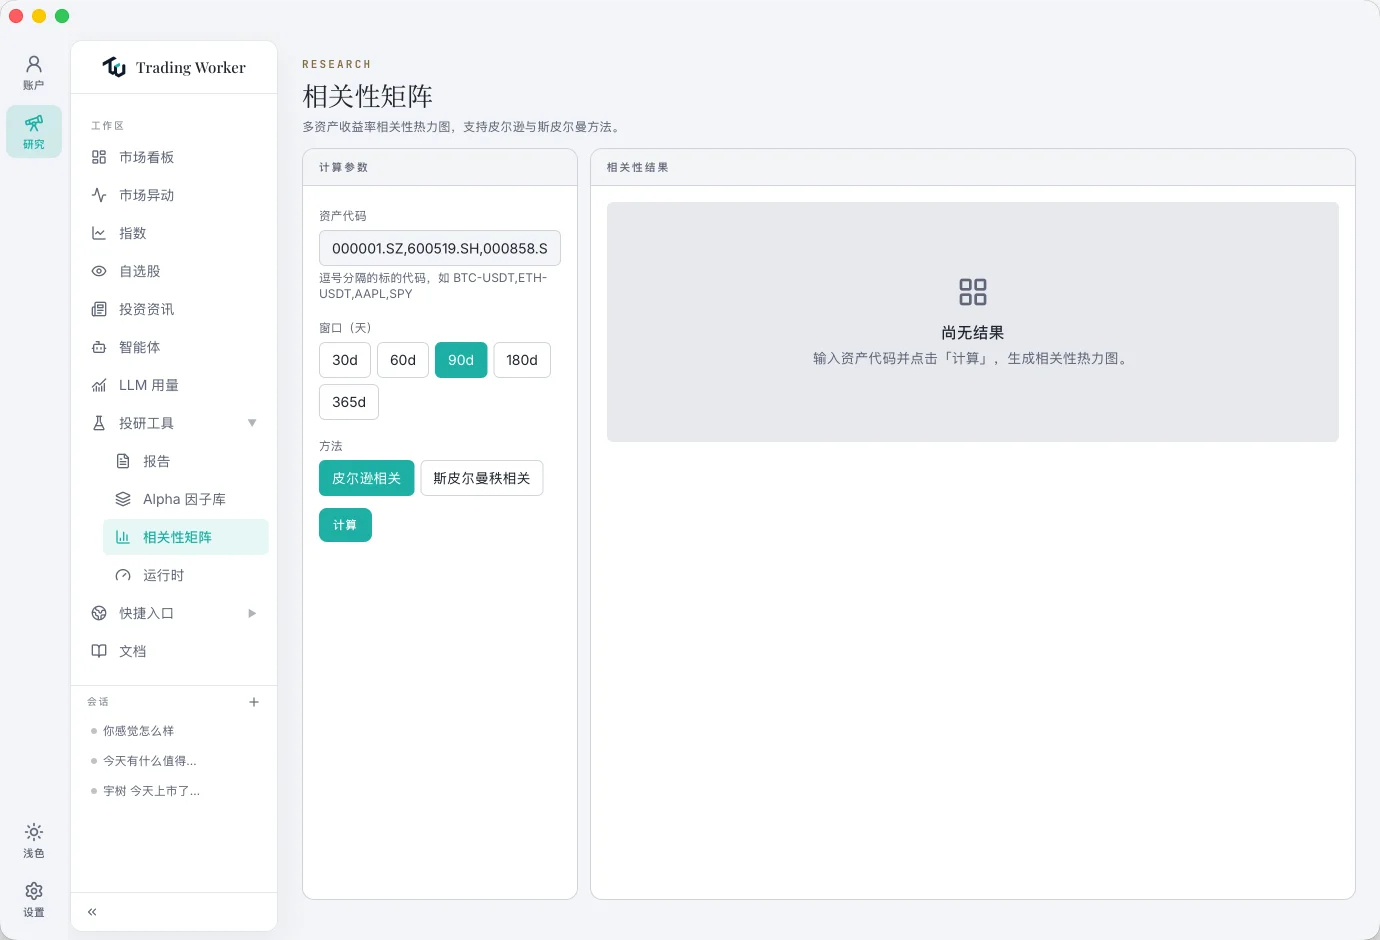This screenshot has height=940, width=1380.
Task: Click the Alpha 因子库 layers icon
Action: pyautogui.click(x=123, y=499)
